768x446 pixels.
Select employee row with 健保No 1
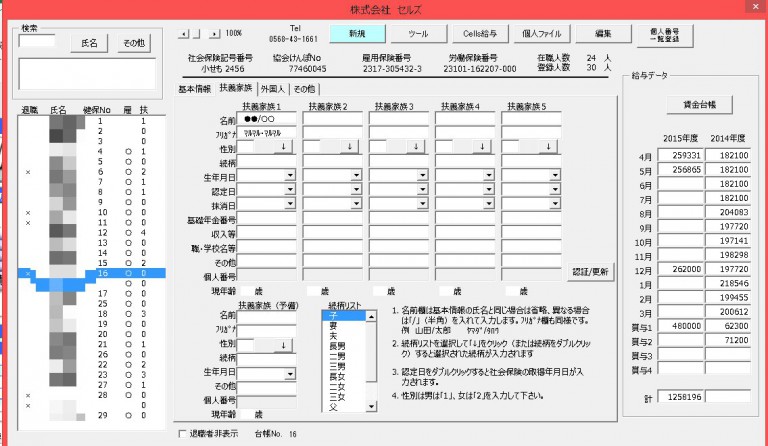click(x=92, y=121)
